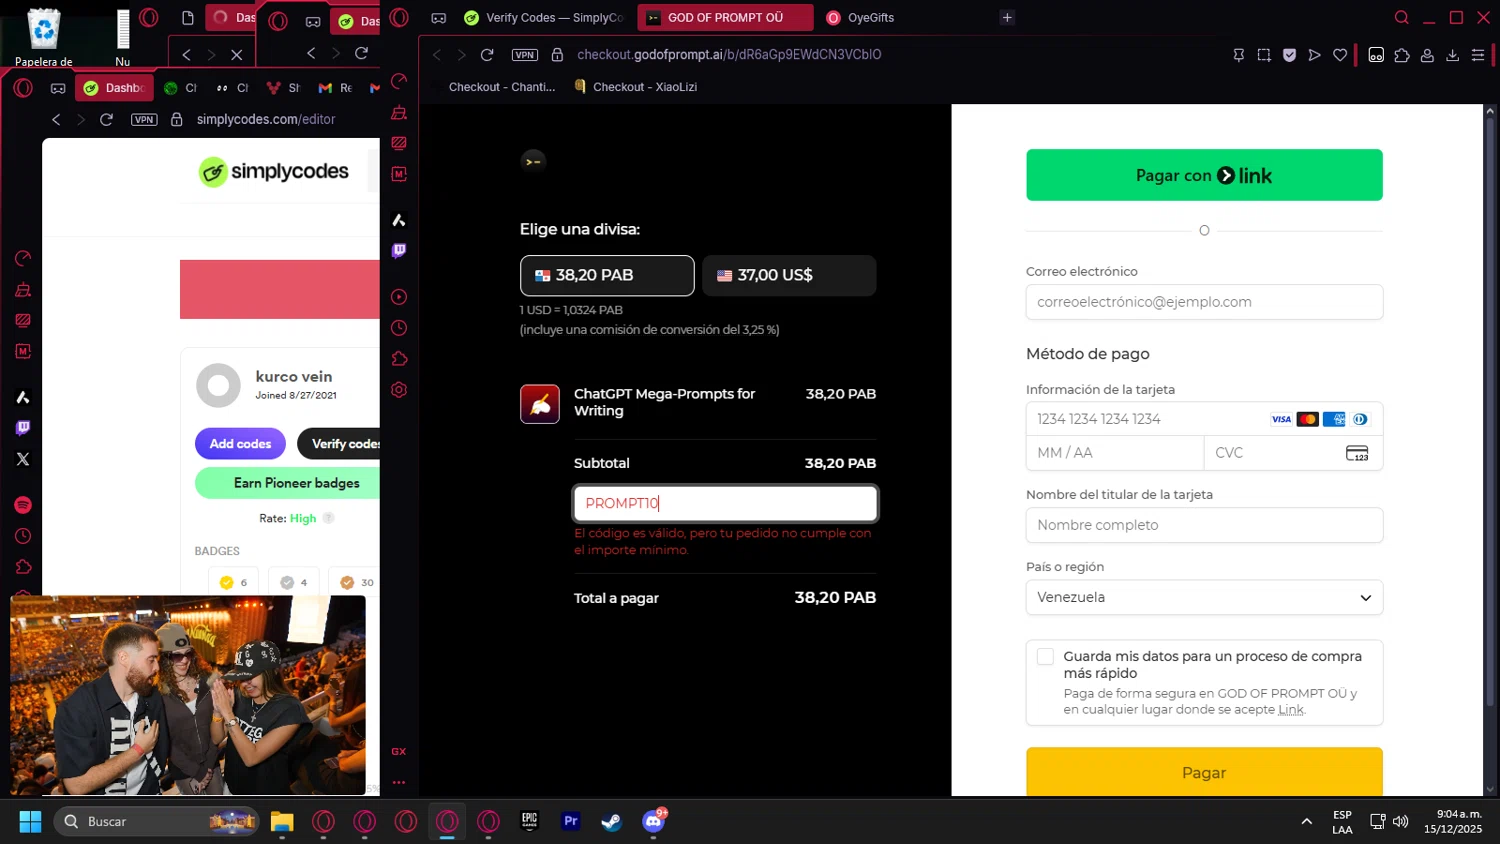Open Aria AI icon in front window sidebar
This screenshot has width=1500, height=844.
tap(399, 220)
